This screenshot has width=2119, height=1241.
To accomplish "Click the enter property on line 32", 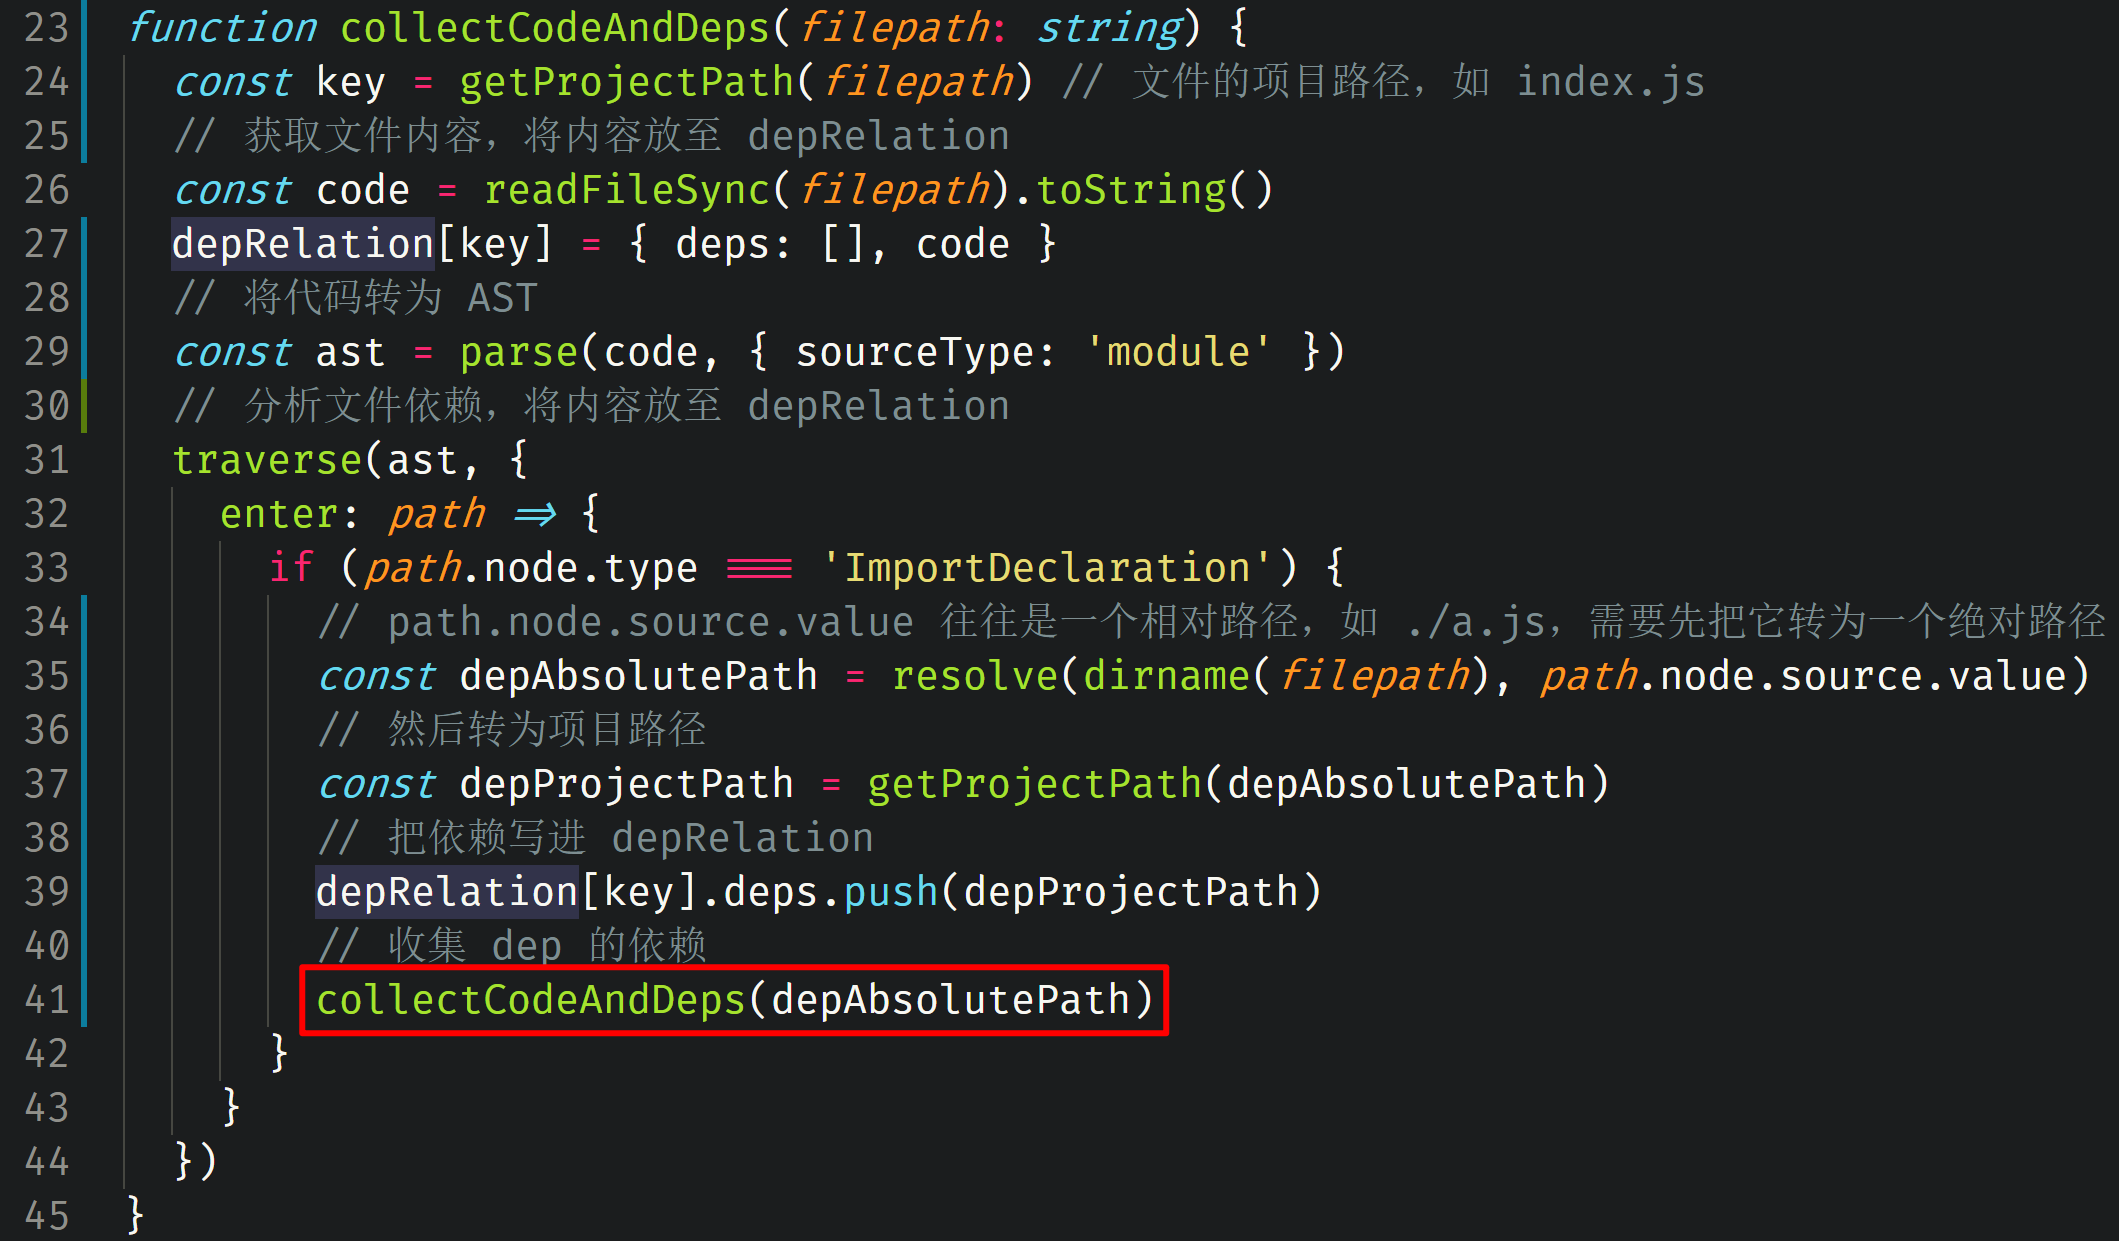I will point(278,514).
